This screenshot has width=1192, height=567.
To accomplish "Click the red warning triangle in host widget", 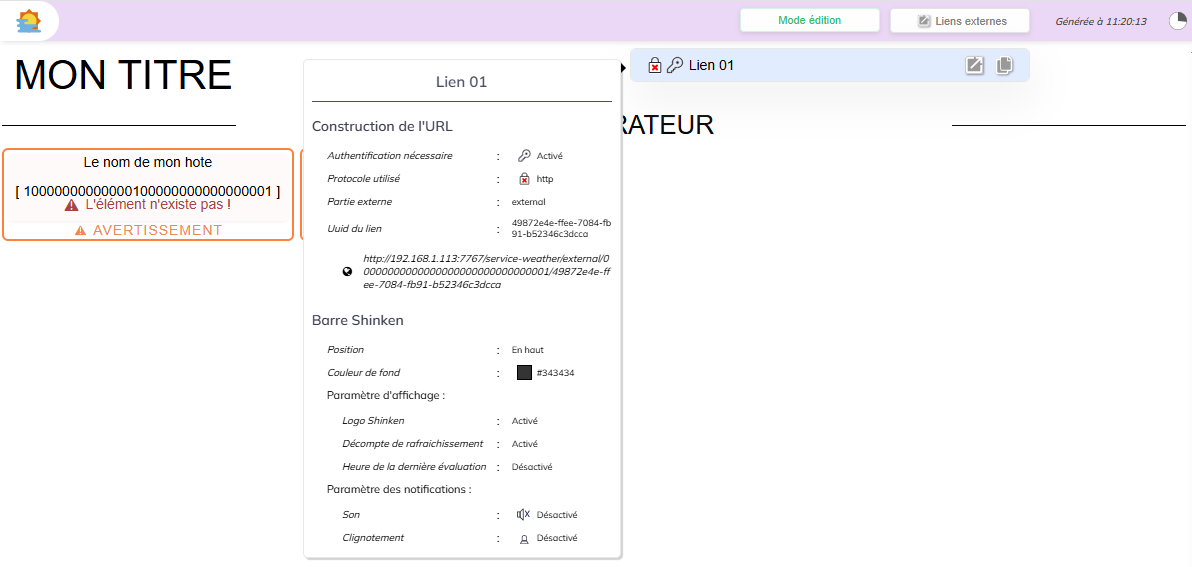I will [x=72, y=205].
